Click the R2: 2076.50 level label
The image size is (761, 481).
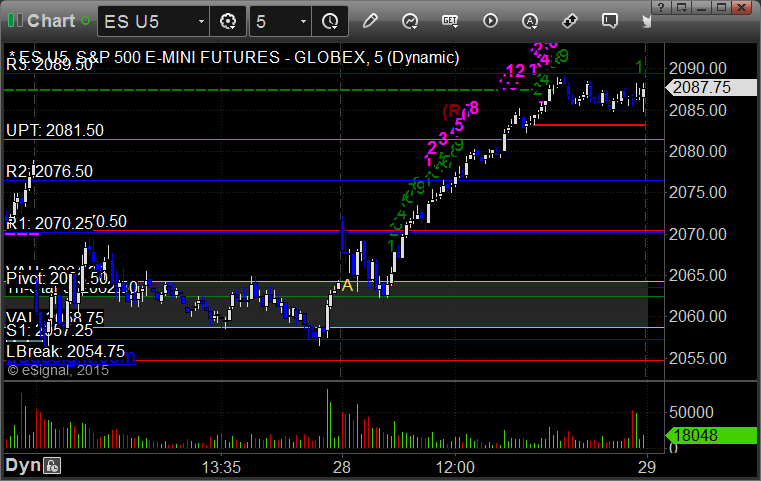[x=49, y=171]
